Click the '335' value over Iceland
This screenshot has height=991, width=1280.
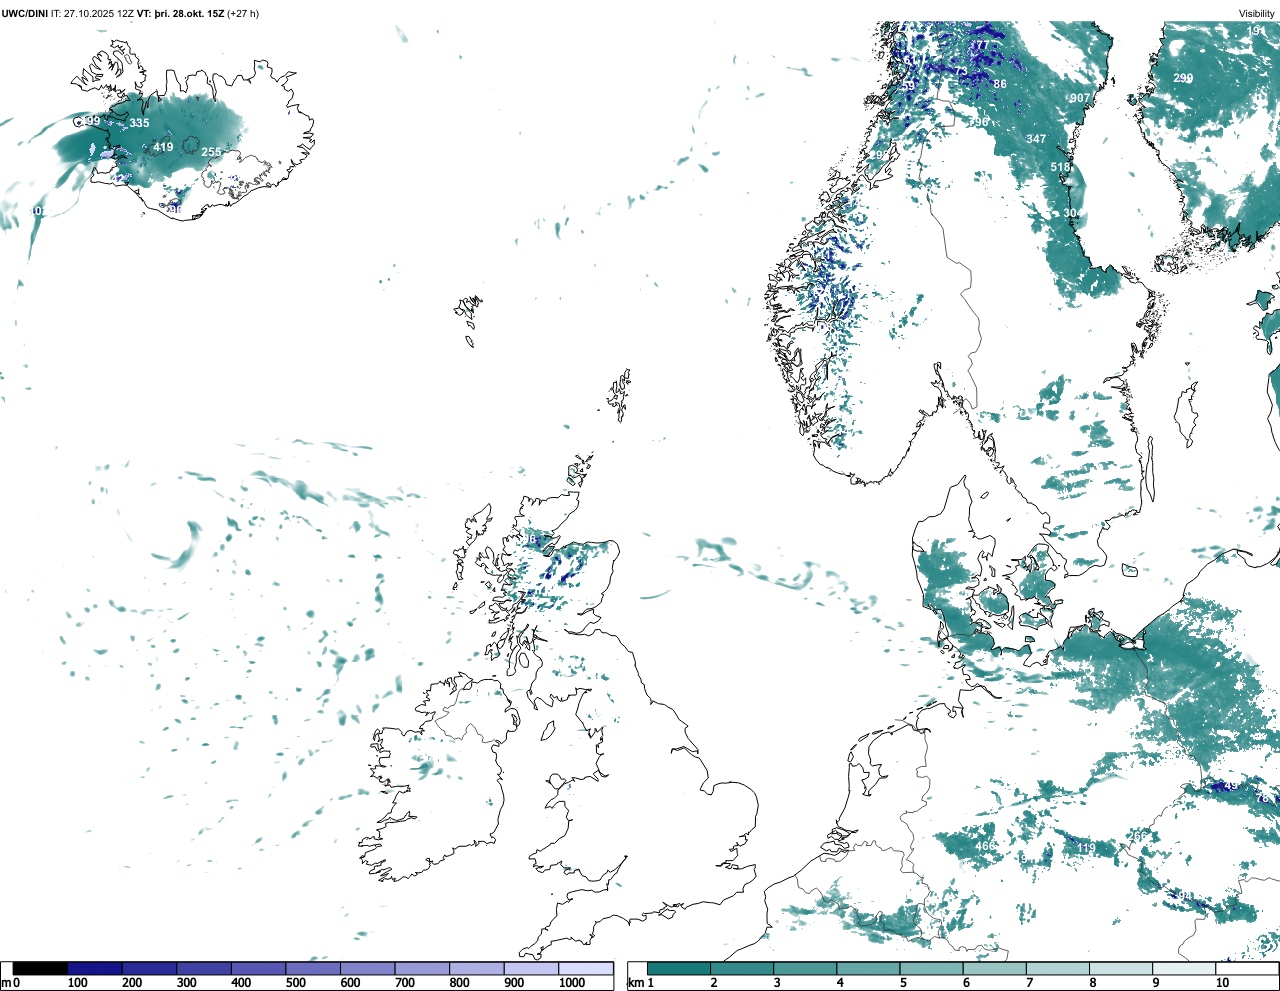[x=139, y=124]
